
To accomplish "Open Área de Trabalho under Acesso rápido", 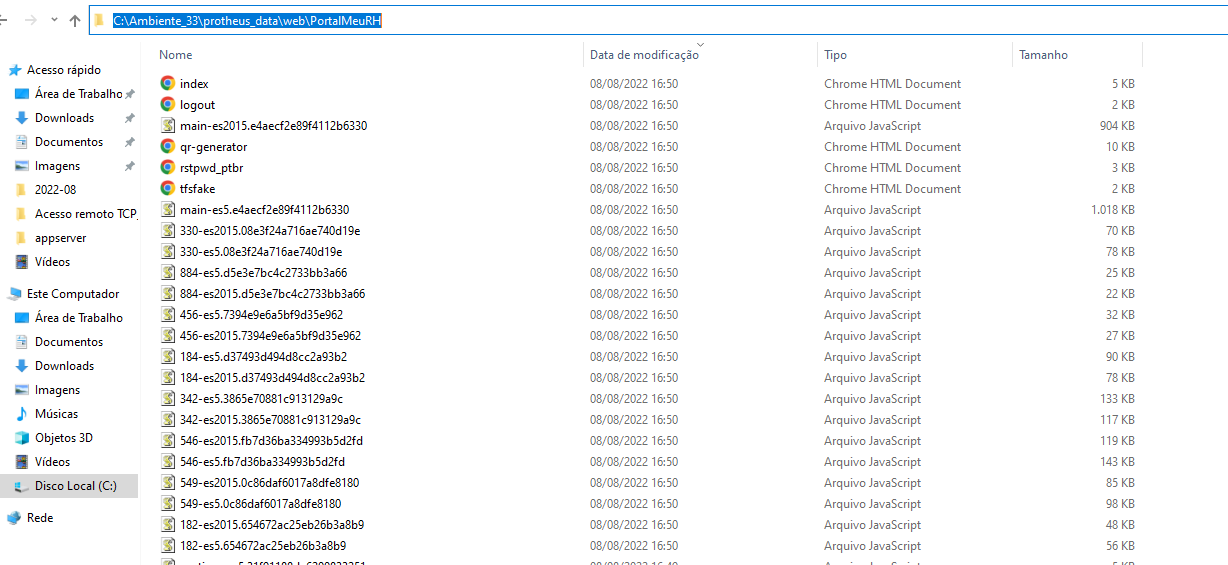I will pos(78,94).
